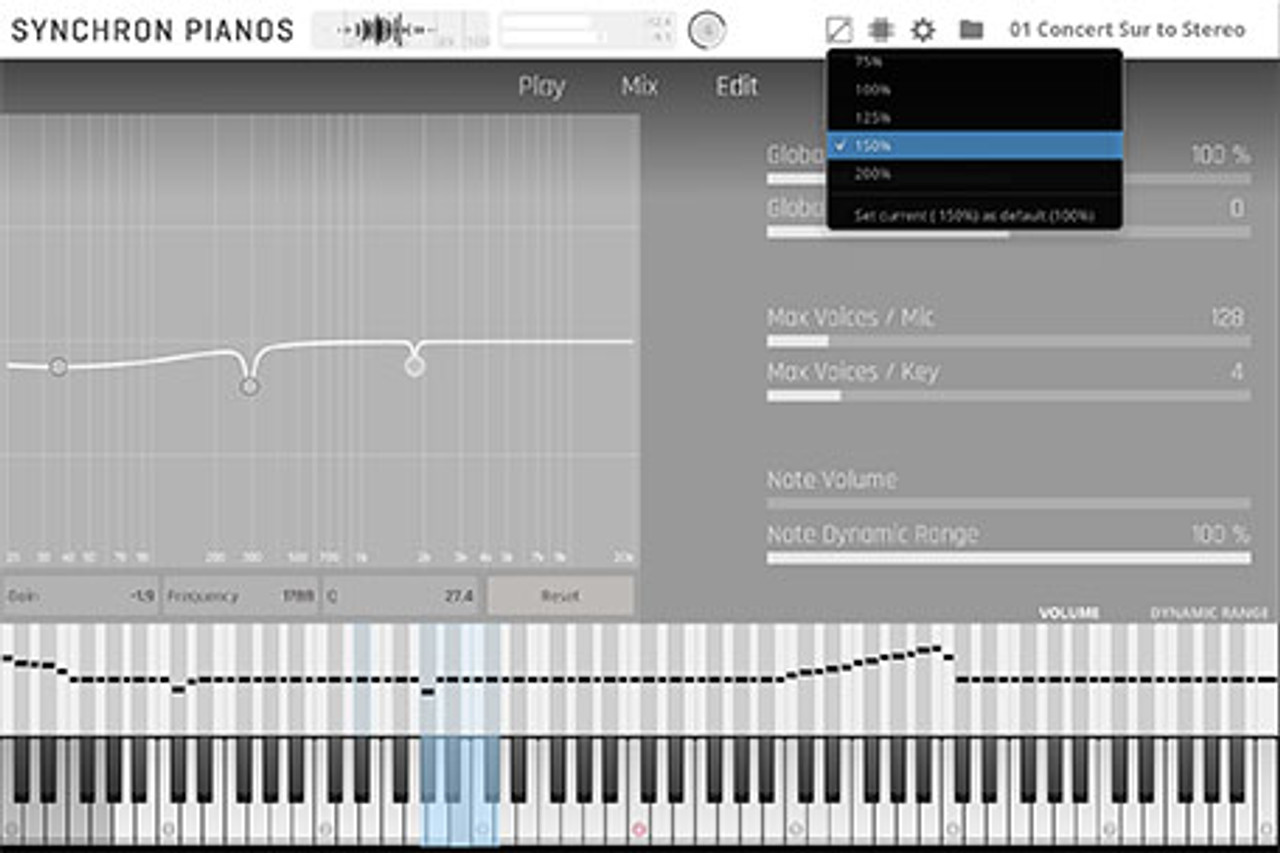Image resolution: width=1280 pixels, height=853 pixels.
Task: Click the Note Dynamic Range 100 % value
Action: [x=1220, y=534]
